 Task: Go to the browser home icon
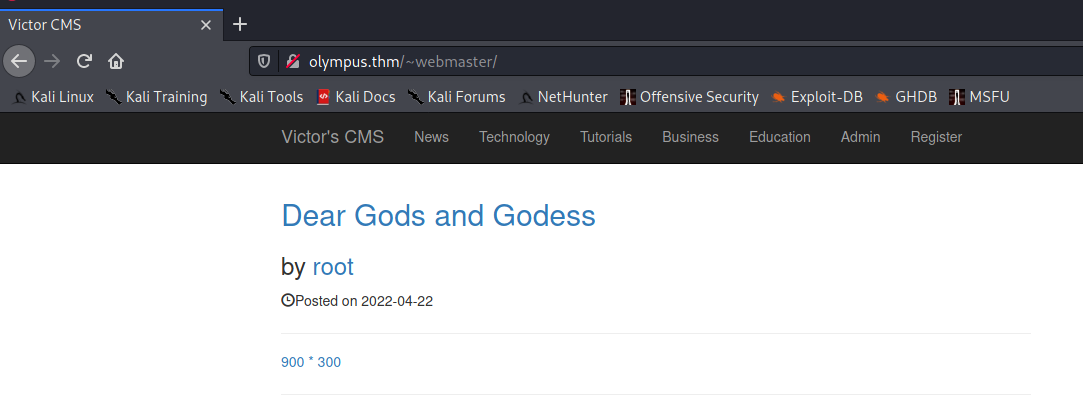[x=116, y=61]
